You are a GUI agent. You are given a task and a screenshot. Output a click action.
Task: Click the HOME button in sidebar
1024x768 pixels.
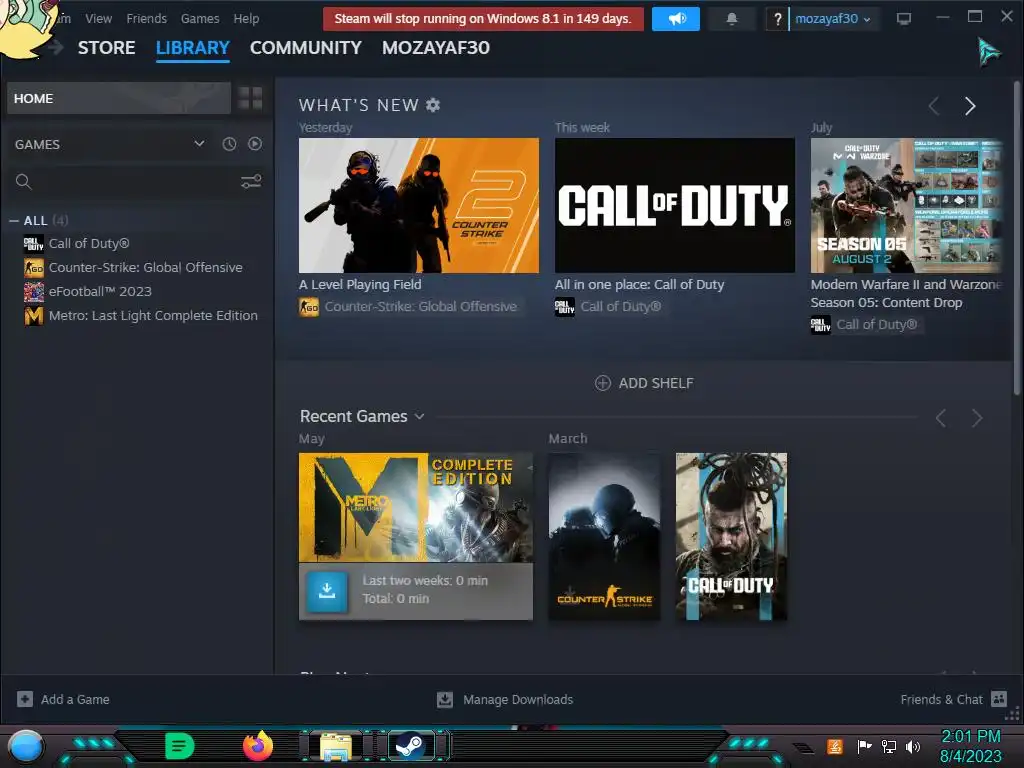tap(119, 99)
